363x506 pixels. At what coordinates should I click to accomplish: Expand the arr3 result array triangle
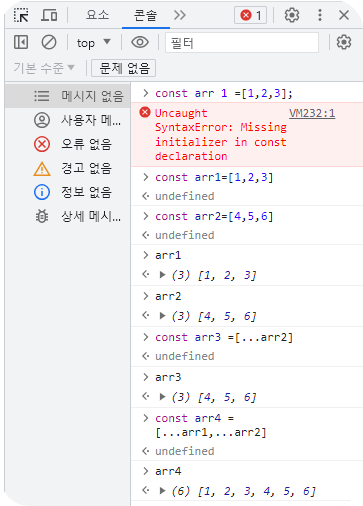(x=163, y=397)
